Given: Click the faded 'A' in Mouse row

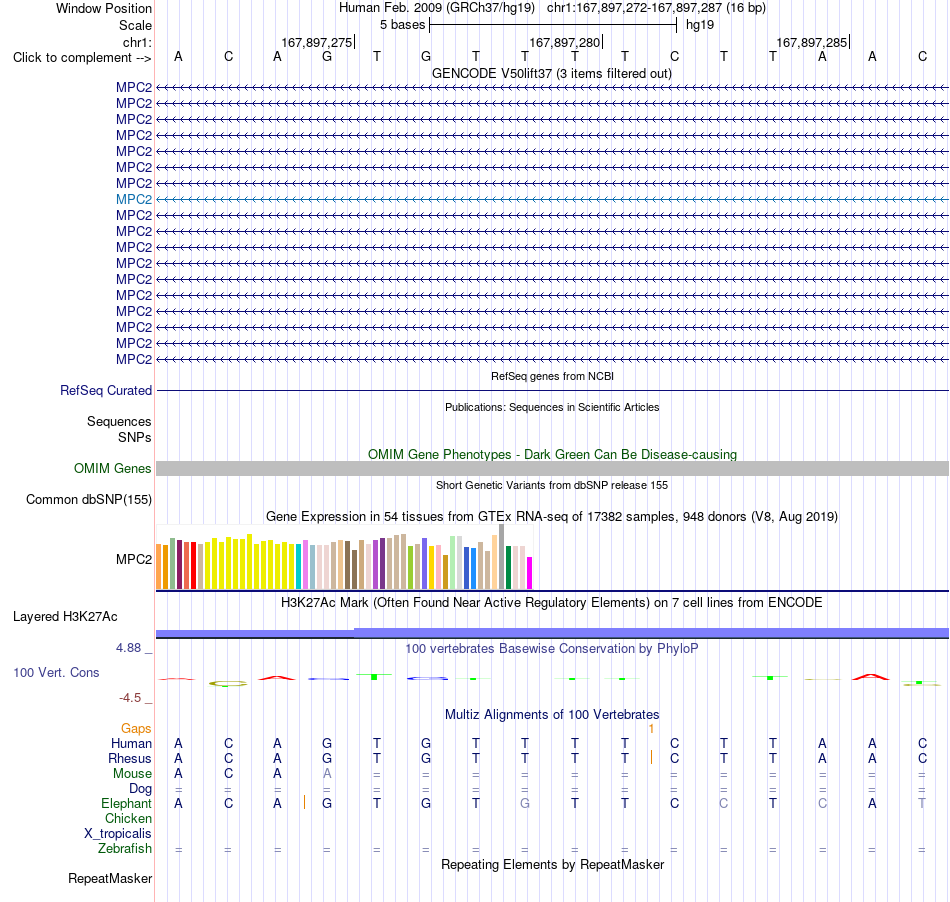Looking at the screenshot, I should coord(327,774).
